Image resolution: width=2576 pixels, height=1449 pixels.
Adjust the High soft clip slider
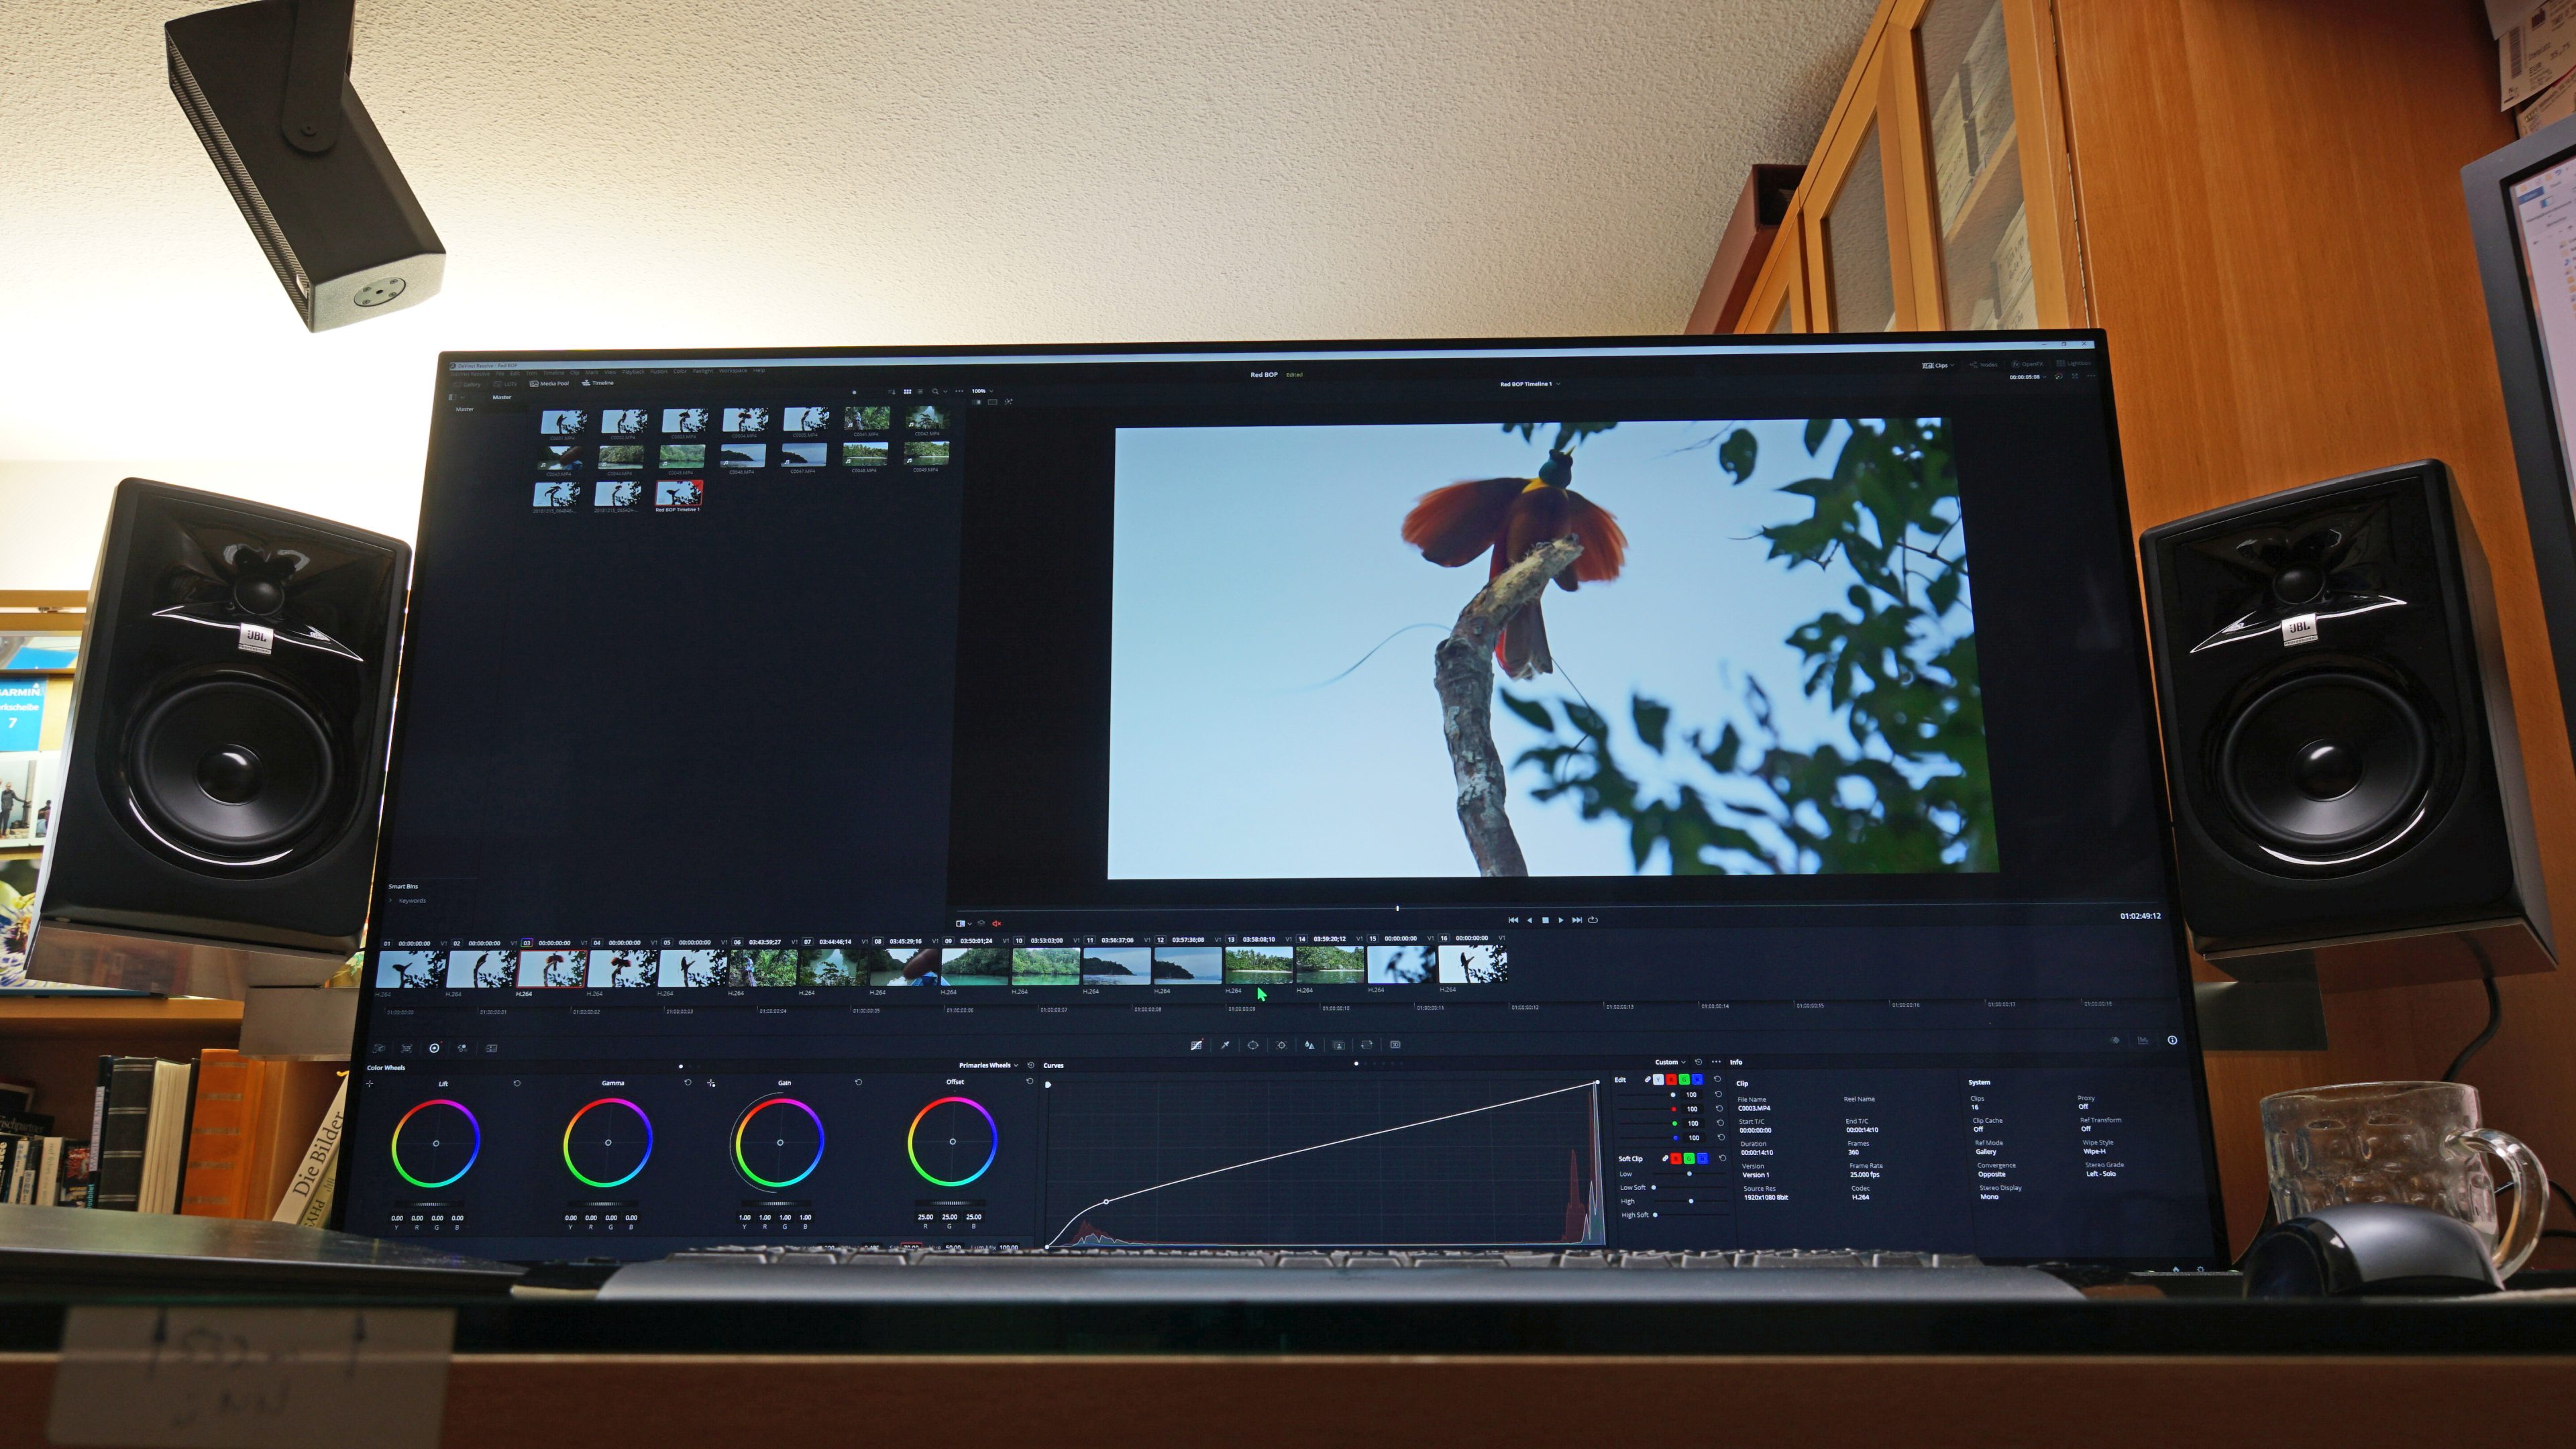tap(1691, 1201)
